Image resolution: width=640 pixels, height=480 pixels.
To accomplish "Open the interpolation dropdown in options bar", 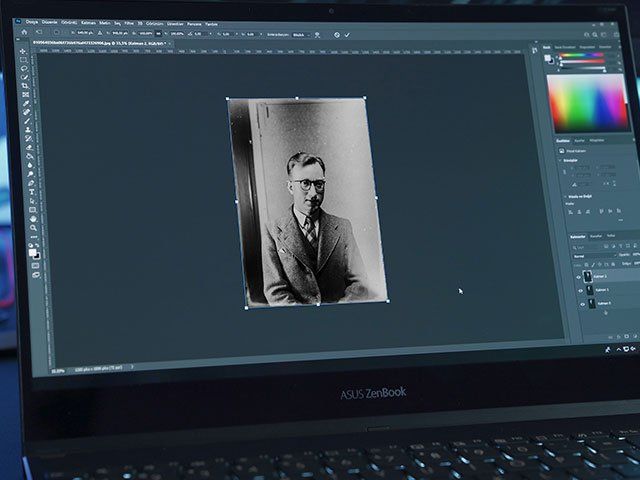I will 301,35.
